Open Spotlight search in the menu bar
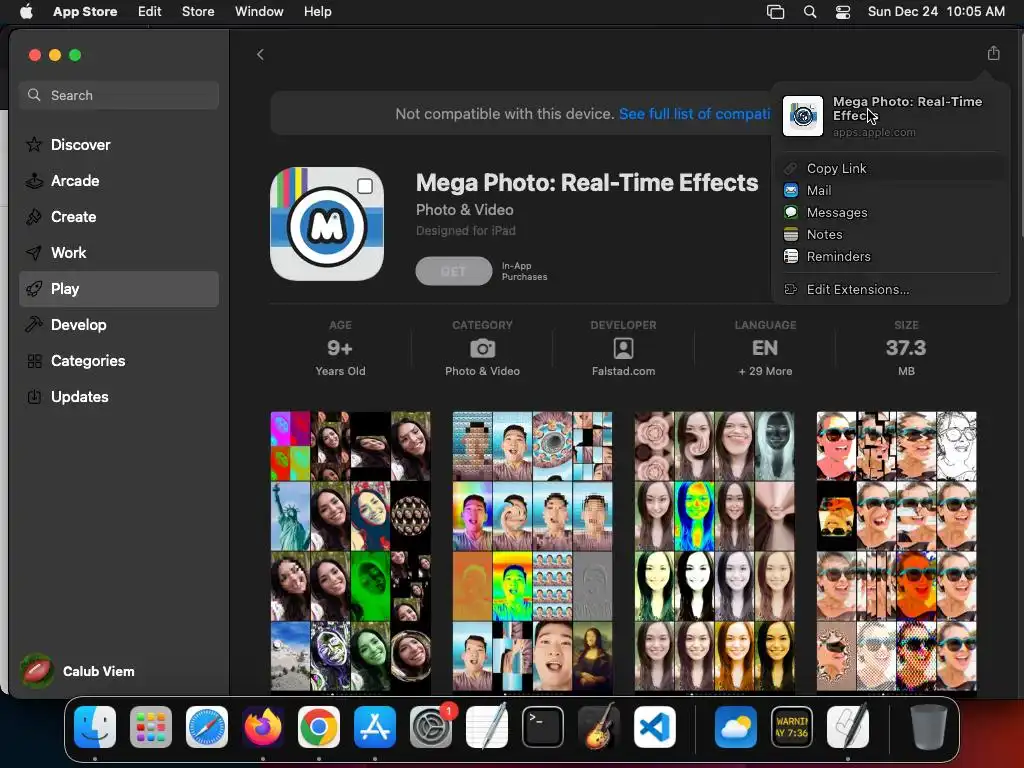 [x=810, y=12]
